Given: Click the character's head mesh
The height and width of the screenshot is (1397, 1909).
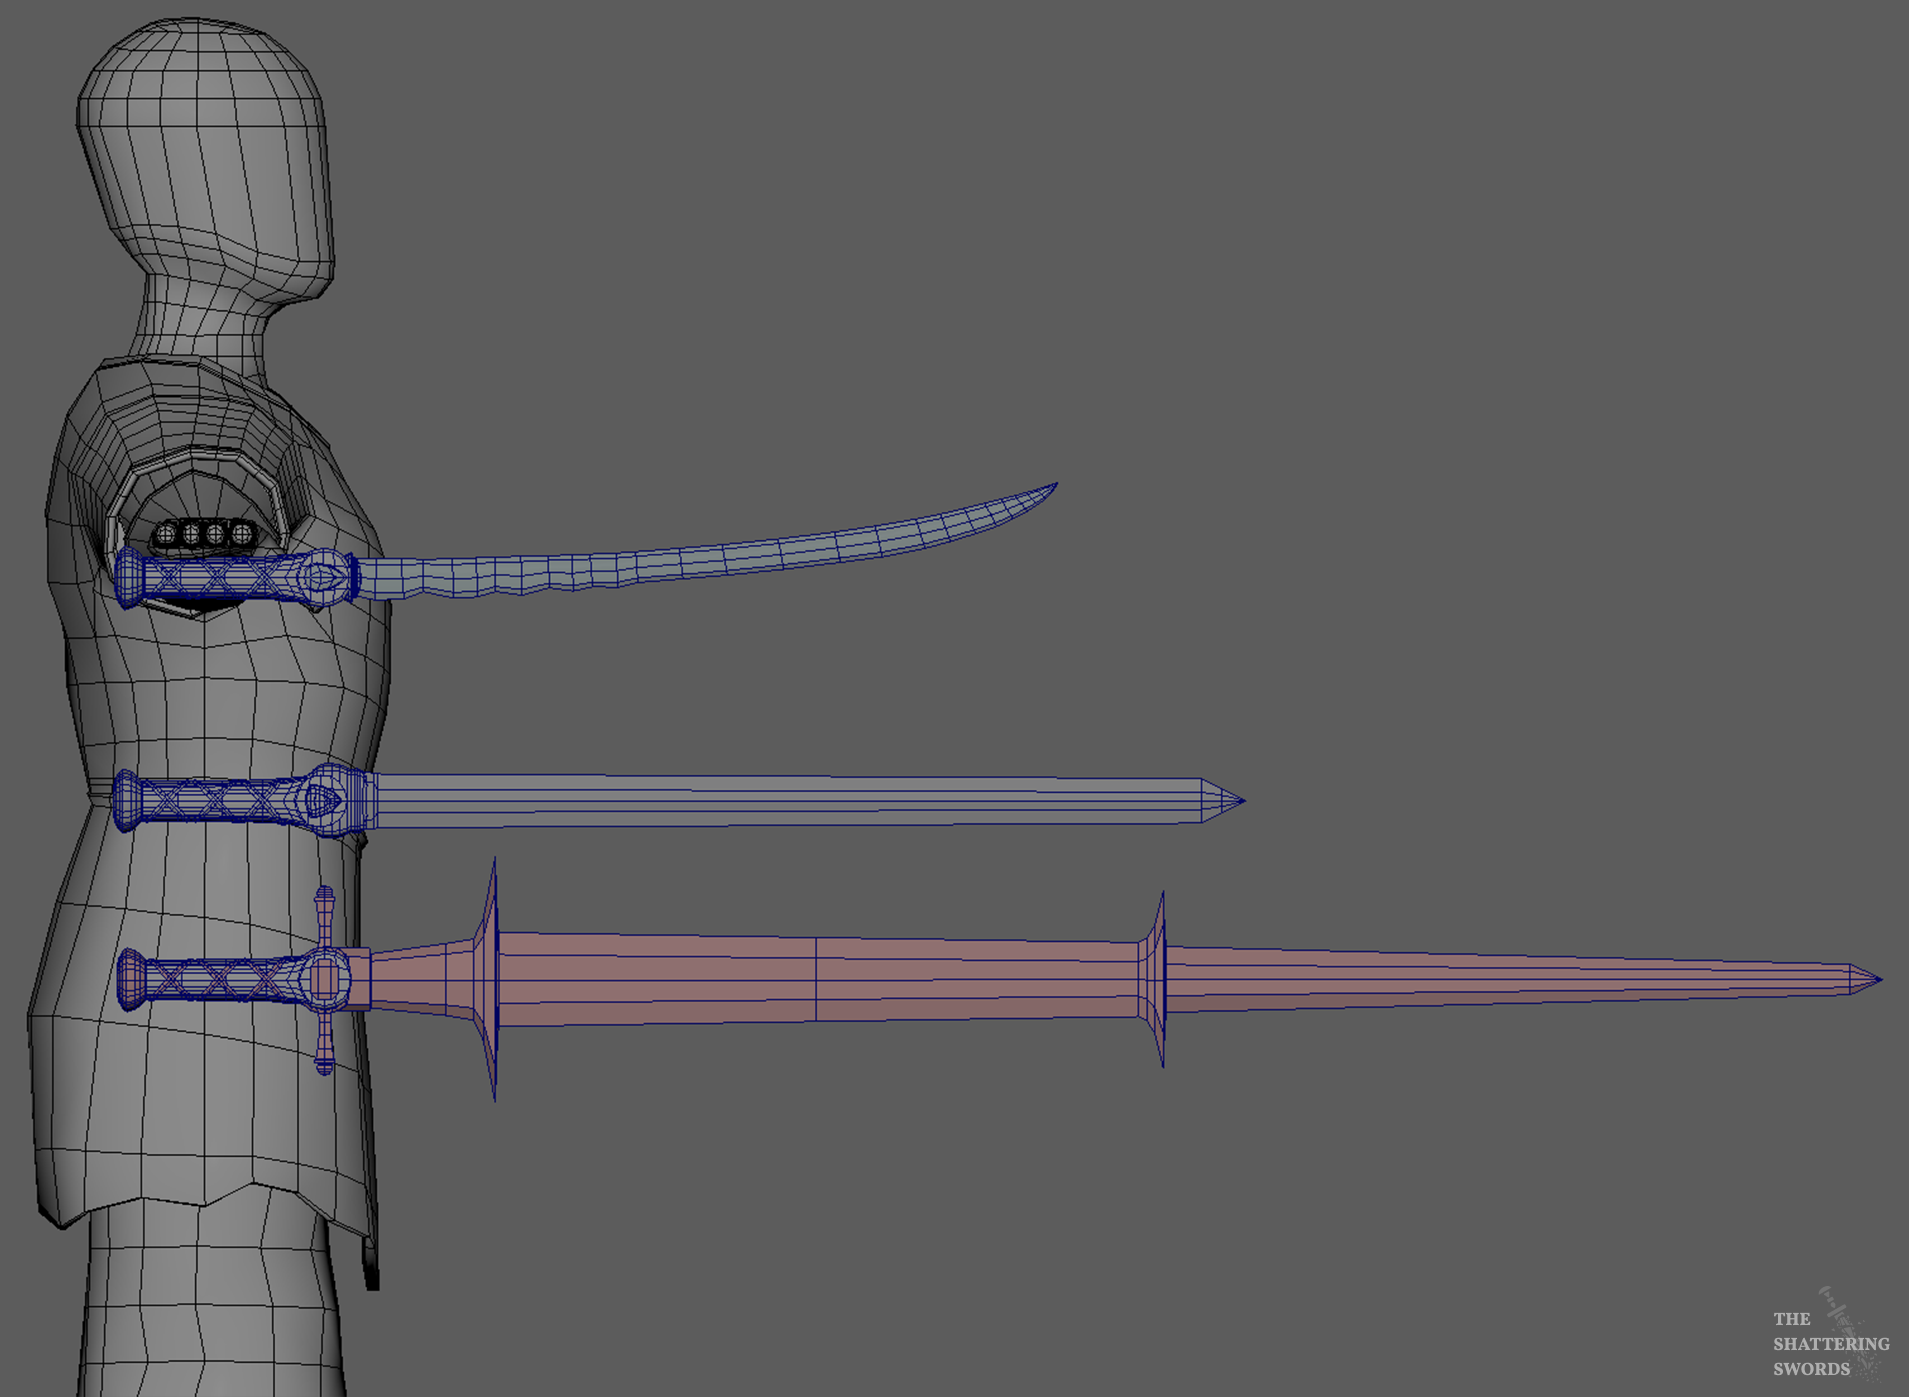Looking at the screenshot, I should 205,160.
